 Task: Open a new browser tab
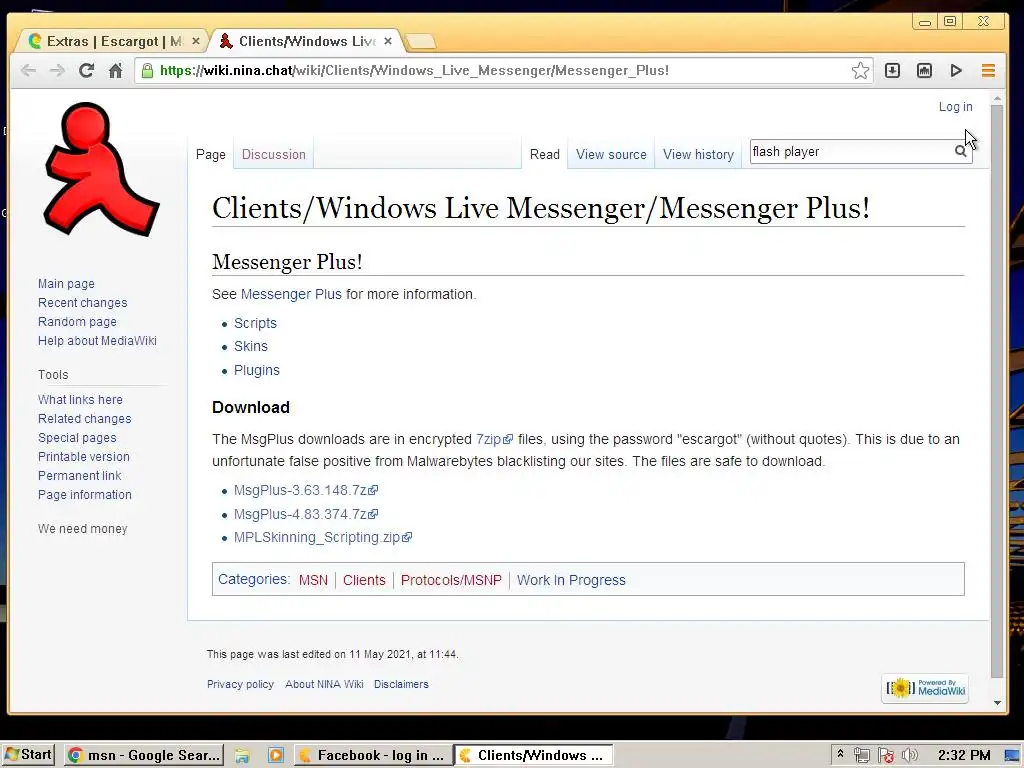click(421, 42)
